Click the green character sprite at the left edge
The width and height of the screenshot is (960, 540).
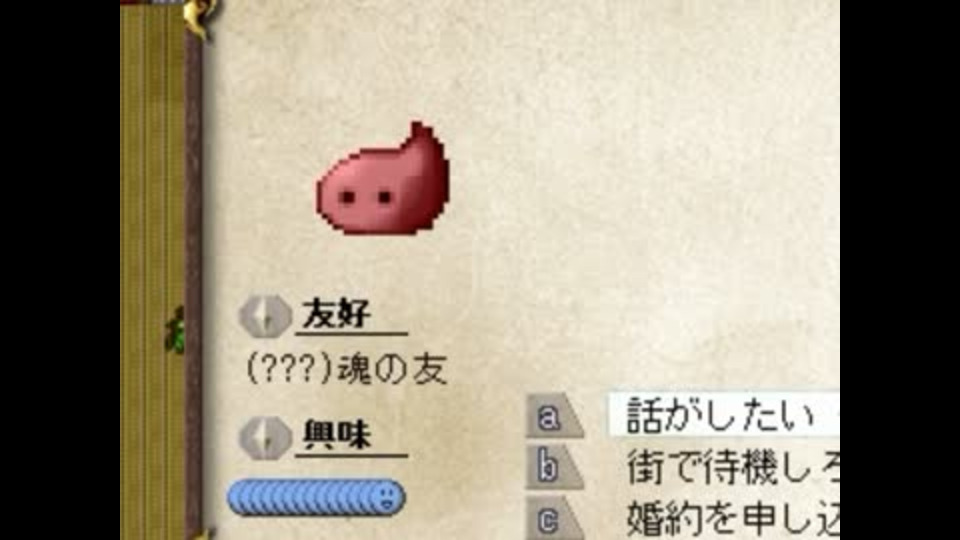click(176, 331)
